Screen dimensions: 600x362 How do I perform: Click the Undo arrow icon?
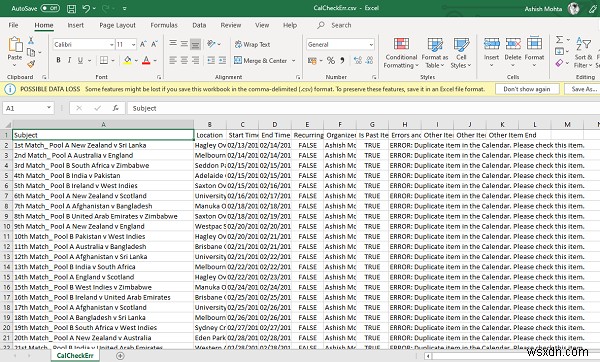[86, 8]
